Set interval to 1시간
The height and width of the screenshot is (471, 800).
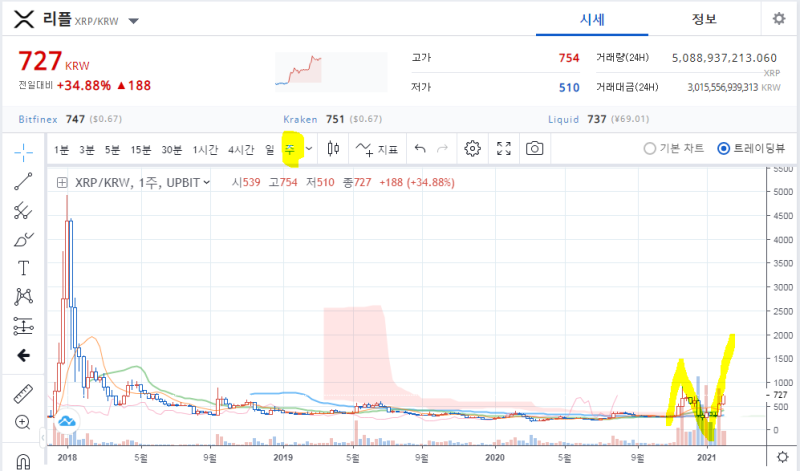coord(205,150)
